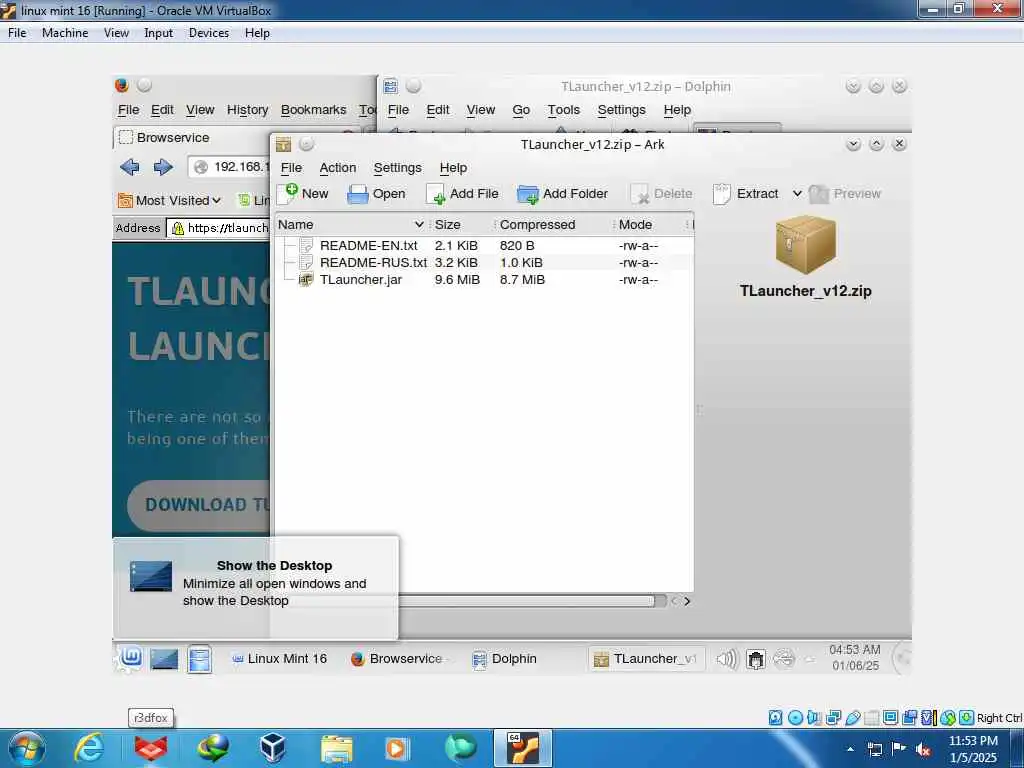
Task: Click the Open icon in Ark's toolbar
Action: coord(358,194)
